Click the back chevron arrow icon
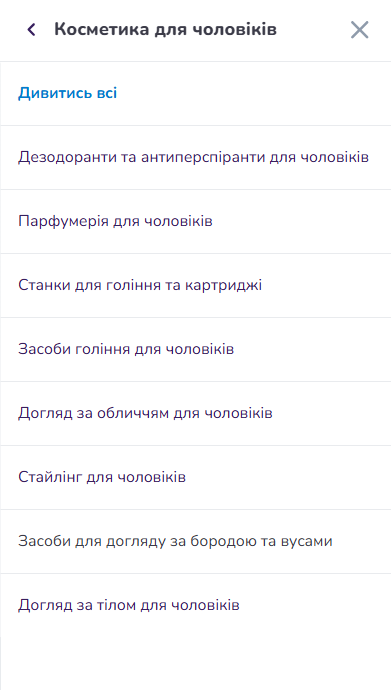Screen dimensions: 391x690 [31, 30]
